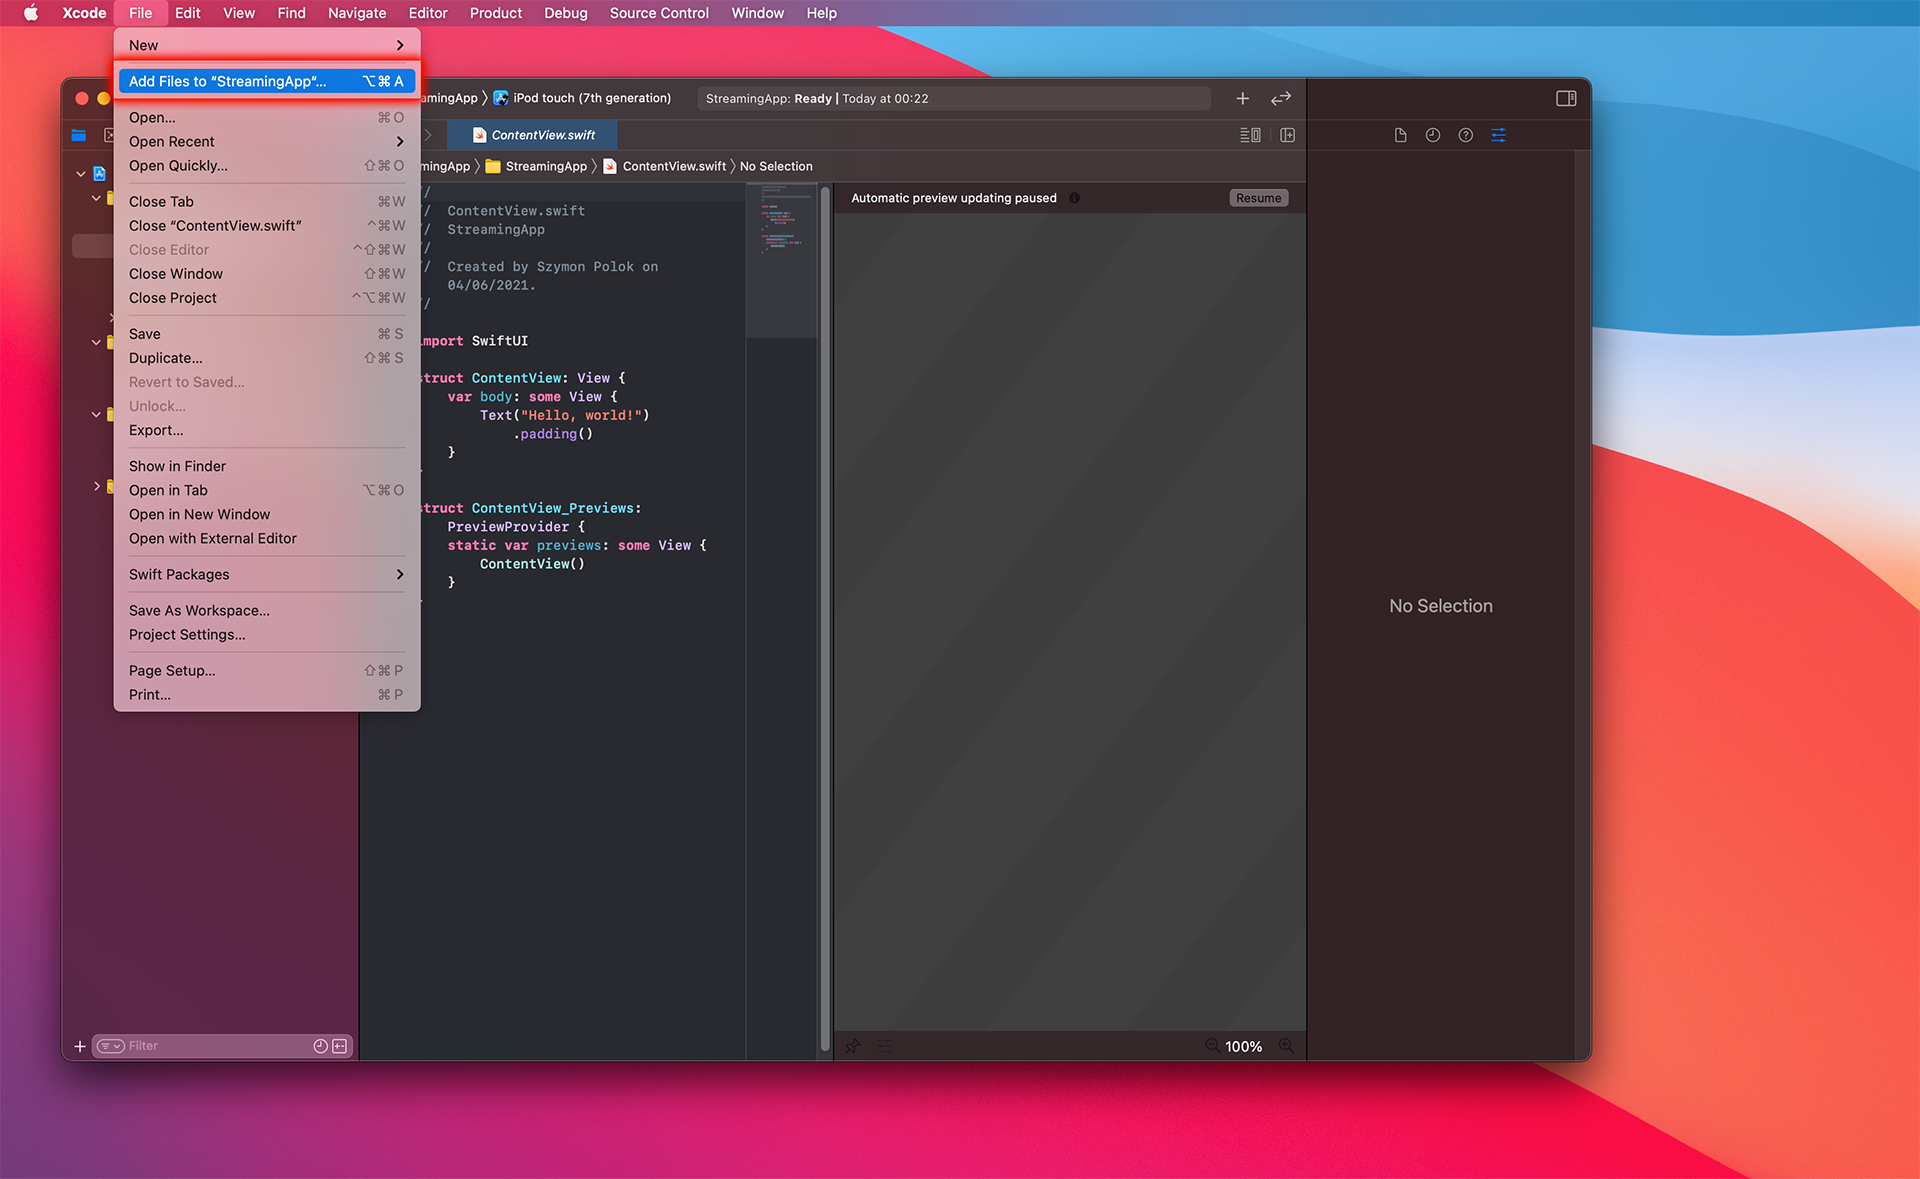Expand the Open Recent submenu
Screen dimensions: 1920x1179
tap(267, 141)
